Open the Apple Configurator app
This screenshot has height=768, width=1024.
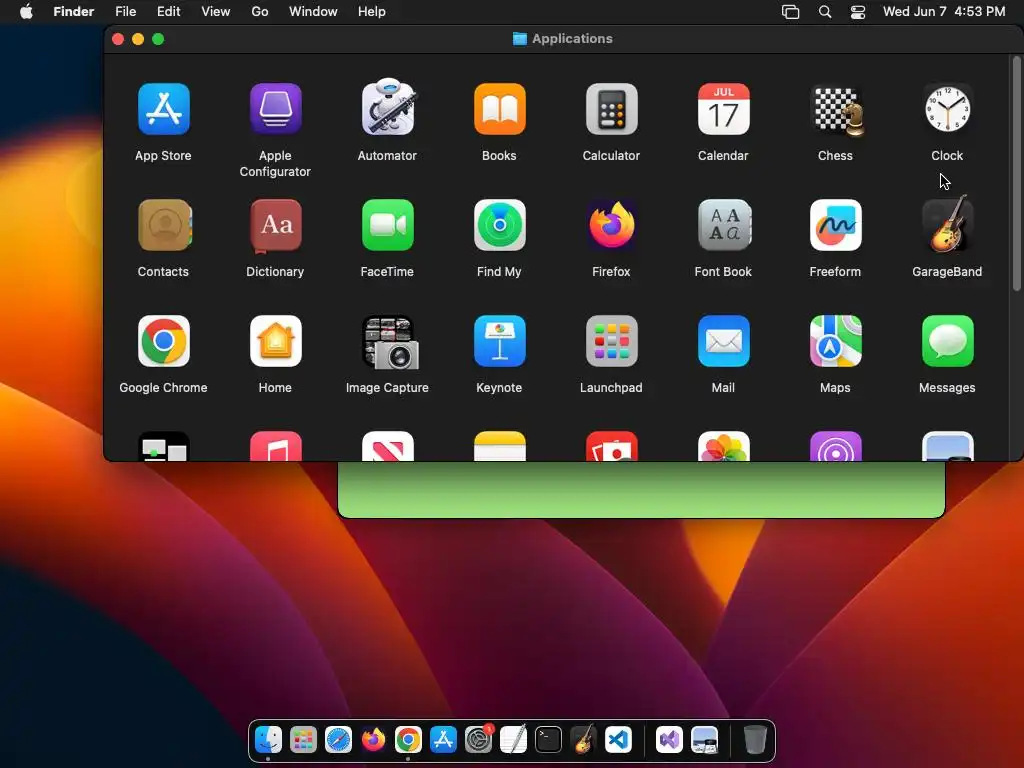coord(276,109)
